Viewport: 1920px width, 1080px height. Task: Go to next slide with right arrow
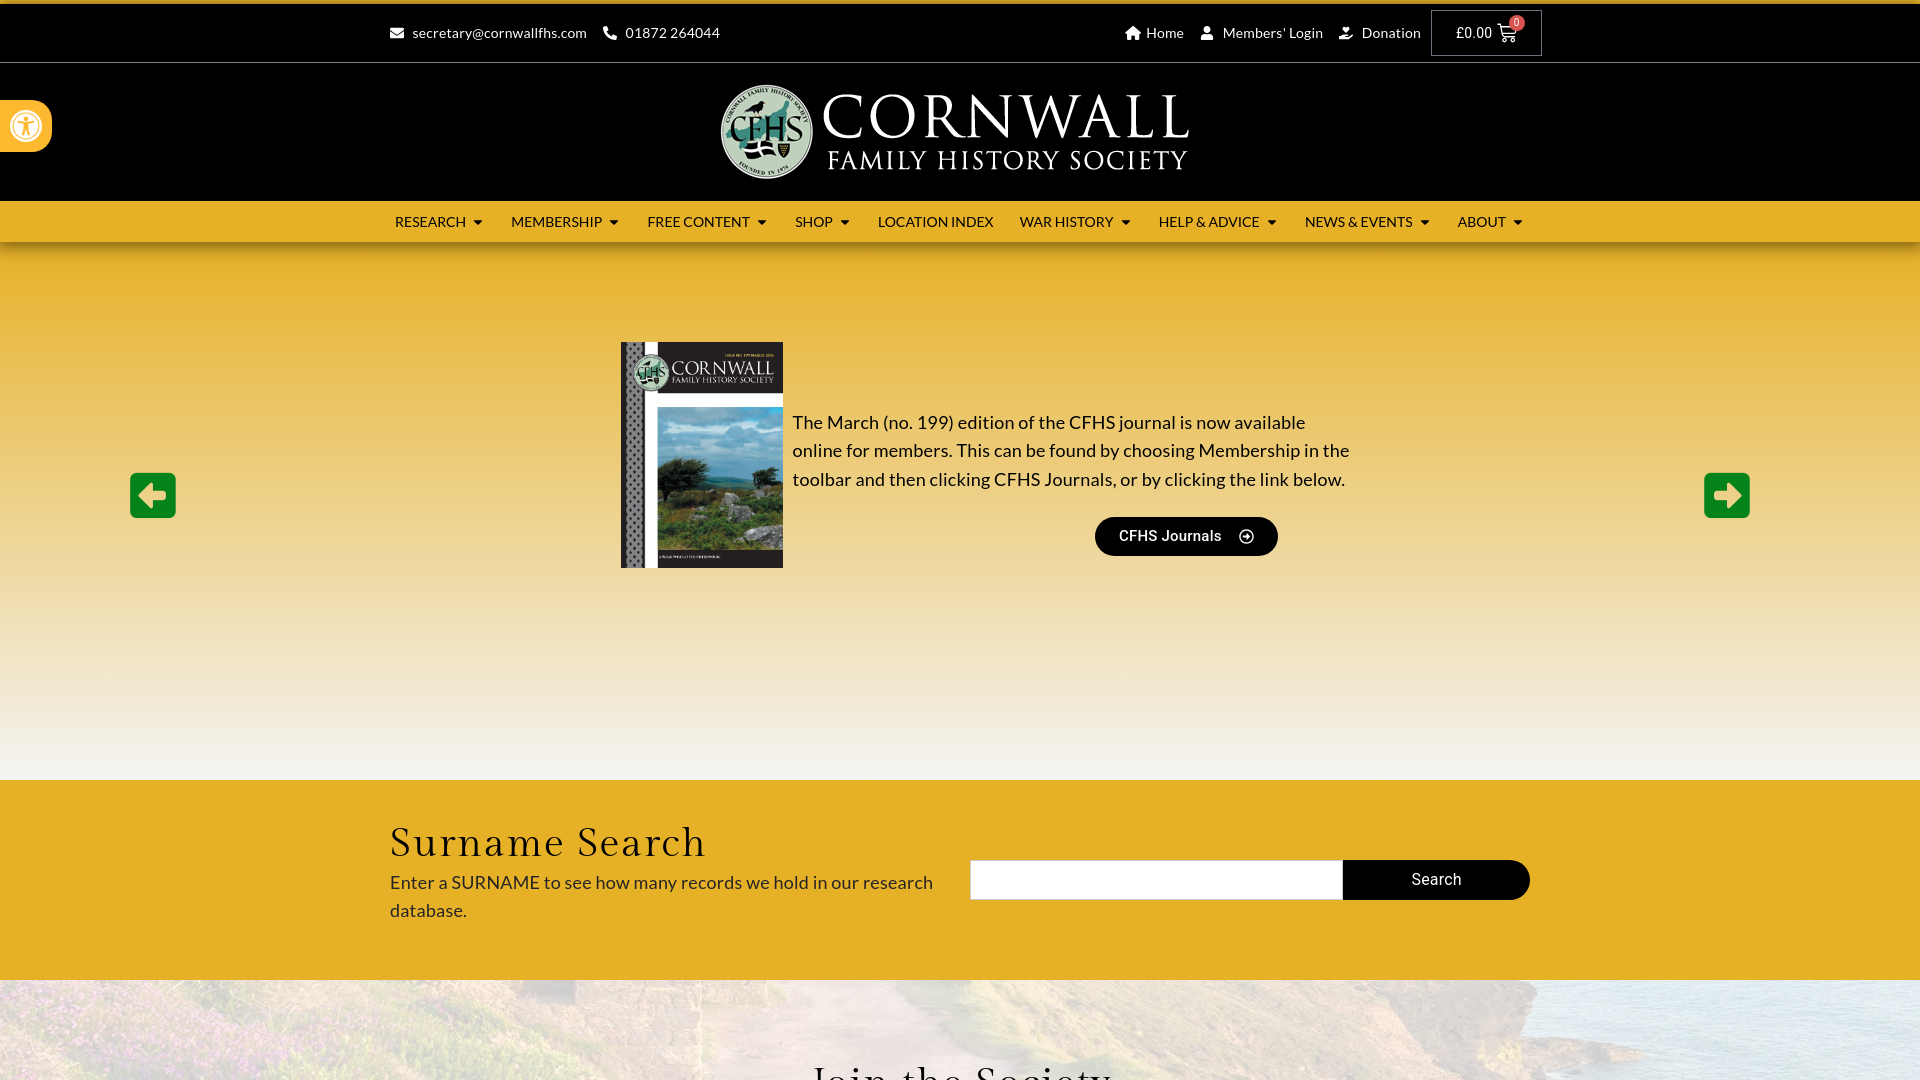coord(1727,495)
